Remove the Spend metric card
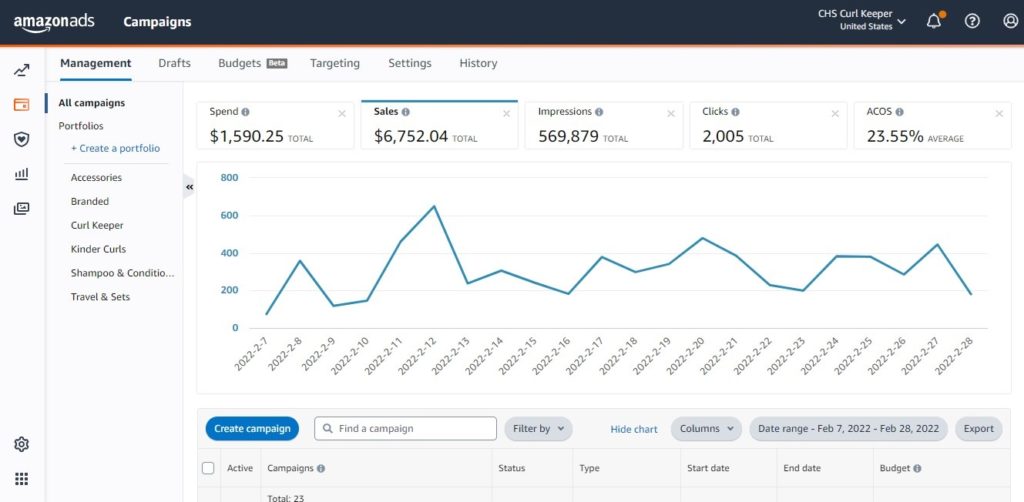The image size is (1024, 502). tap(342, 113)
